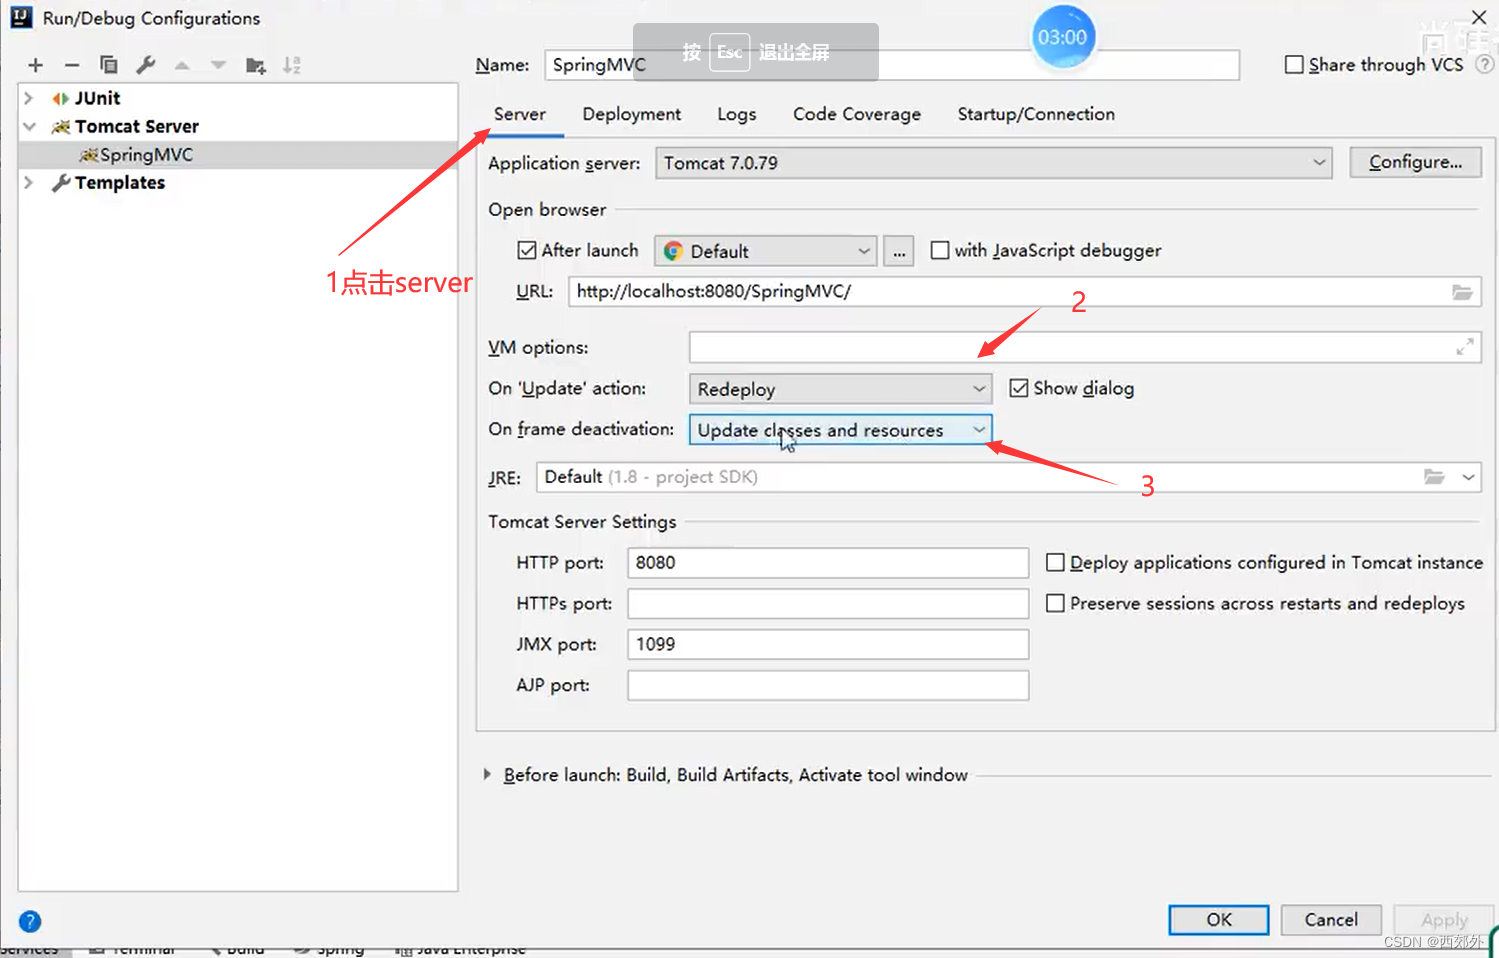The width and height of the screenshot is (1499, 958).
Task: Expand the JUnit tree node
Action: (29, 98)
